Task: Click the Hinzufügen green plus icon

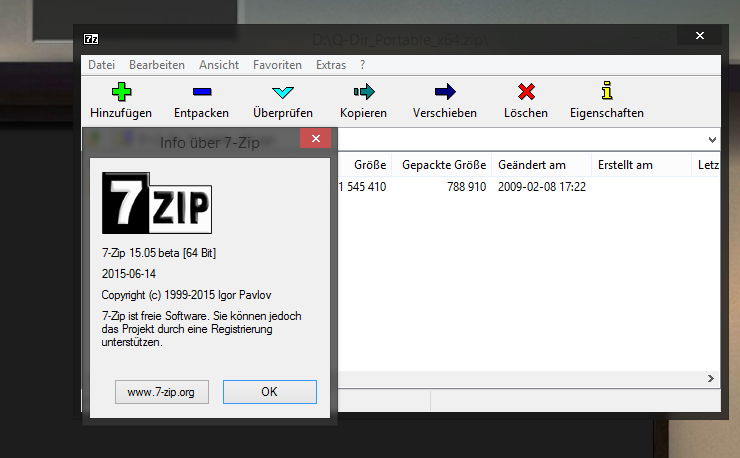Action: tap(121, 92)
